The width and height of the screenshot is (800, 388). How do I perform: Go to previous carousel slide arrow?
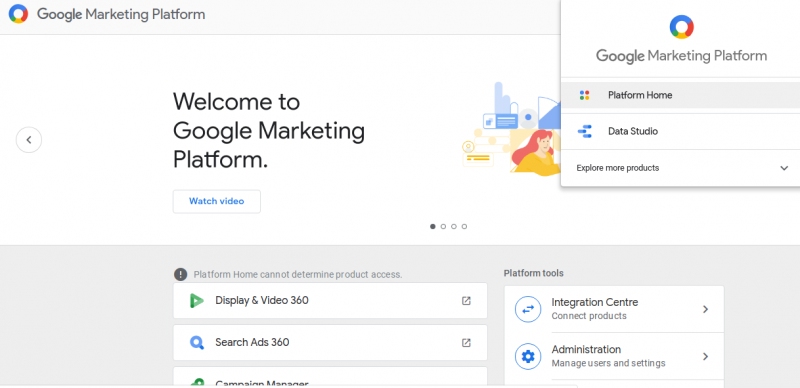[x=29, y=140]
